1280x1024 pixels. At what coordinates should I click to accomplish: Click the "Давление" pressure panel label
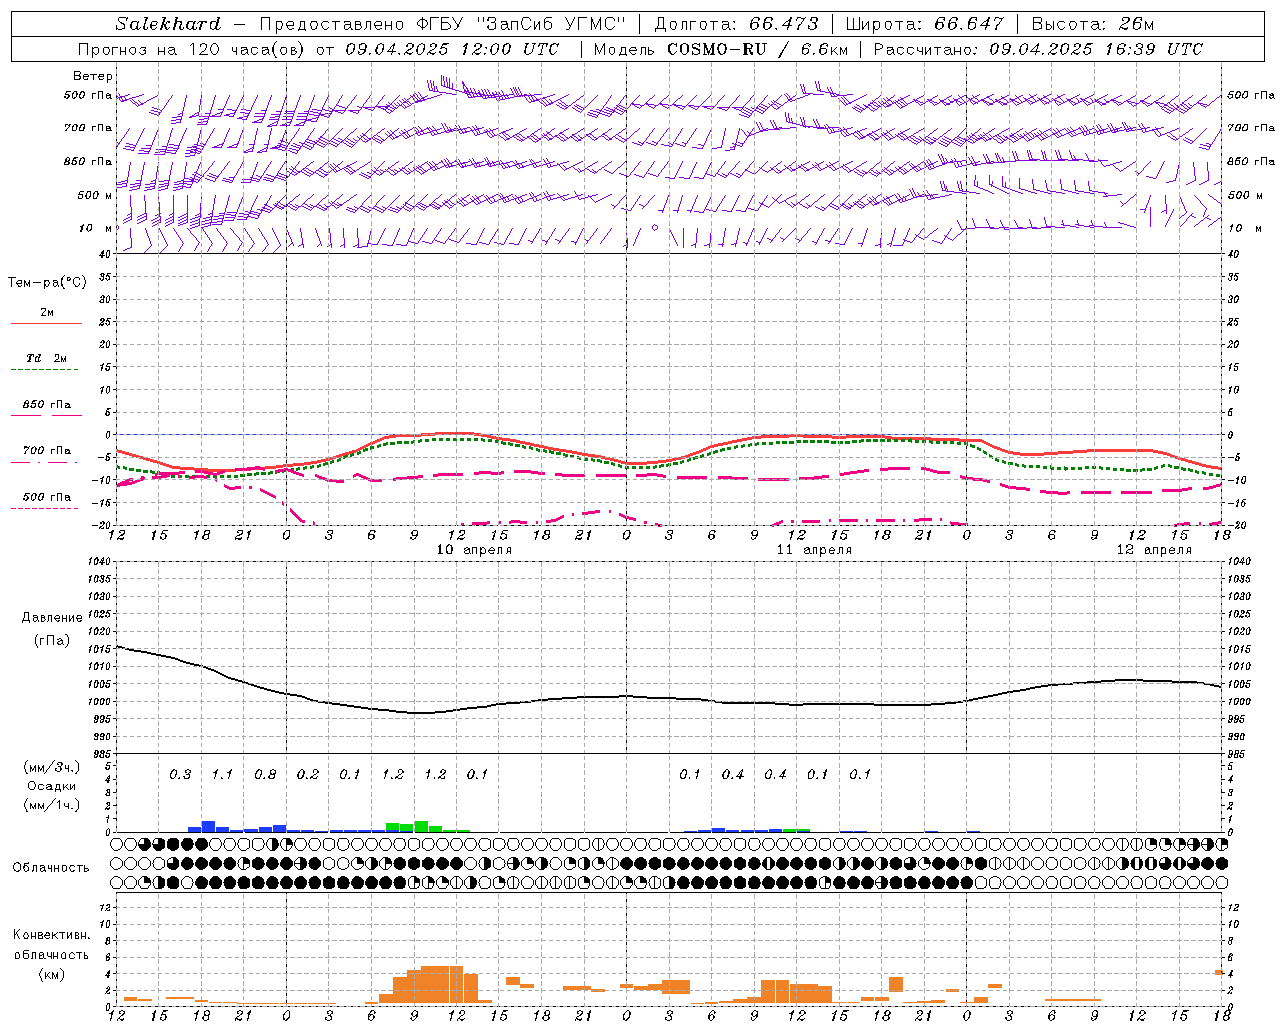(x=52, y=618)
